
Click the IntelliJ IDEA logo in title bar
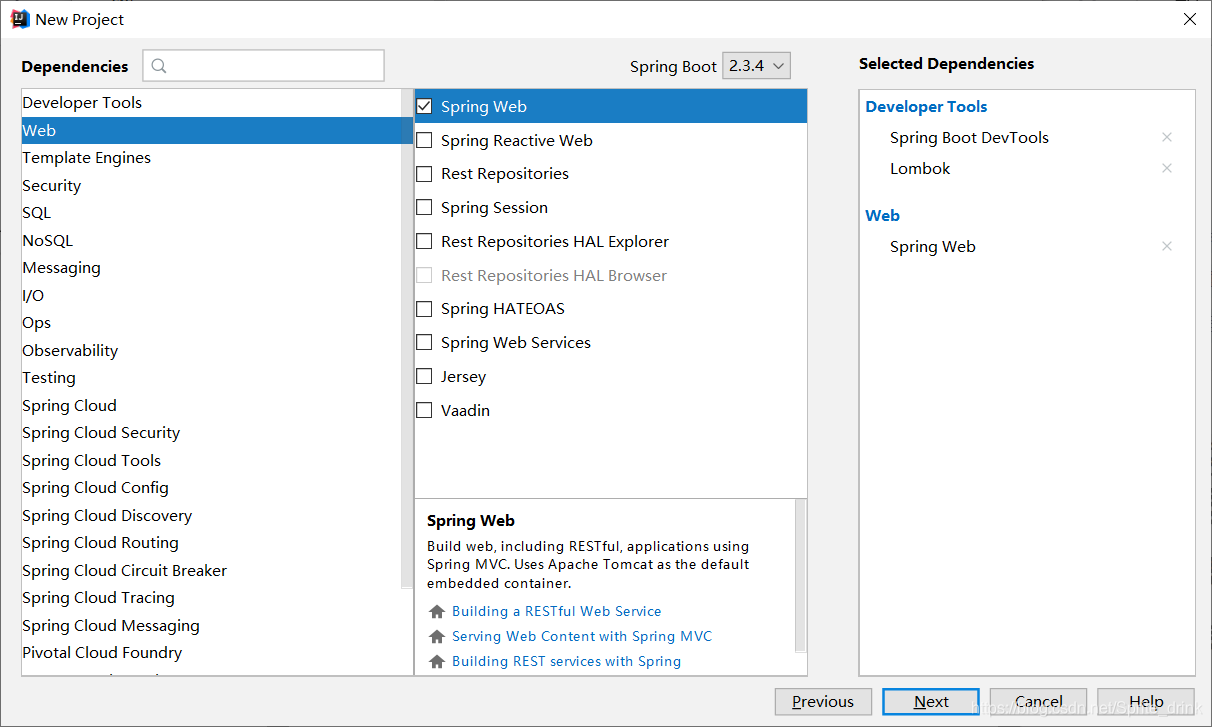click(x=20, y=19)
